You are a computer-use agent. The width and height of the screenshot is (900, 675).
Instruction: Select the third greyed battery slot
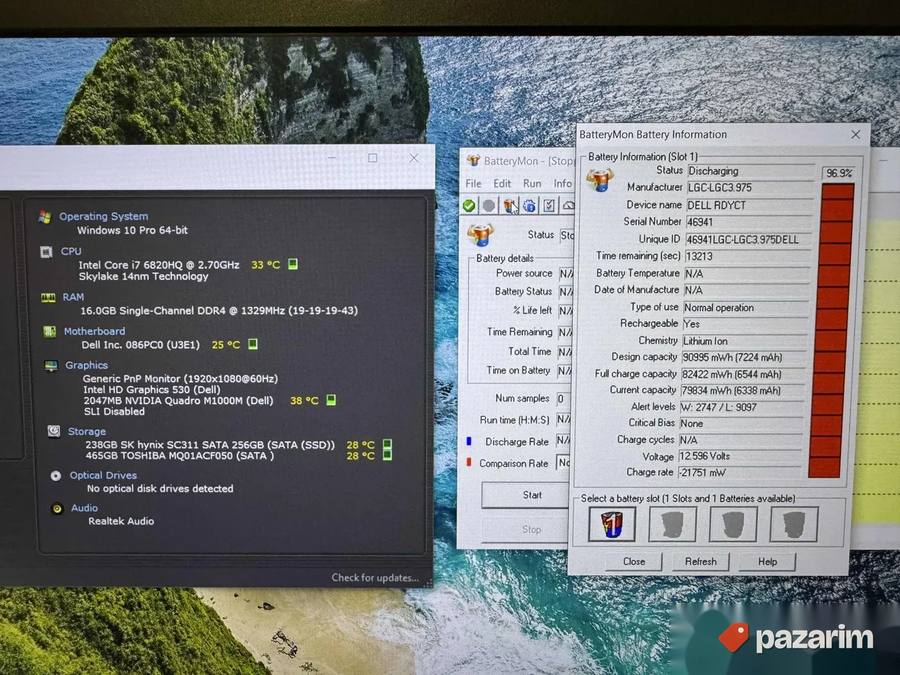[733, 523]
